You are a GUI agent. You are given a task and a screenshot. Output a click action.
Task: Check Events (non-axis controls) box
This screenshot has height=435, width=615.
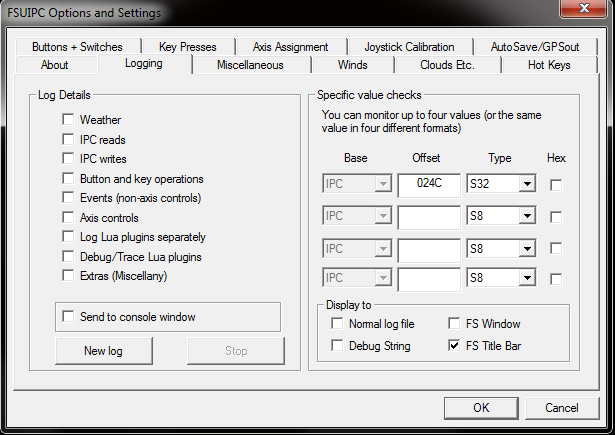(68, 197)
